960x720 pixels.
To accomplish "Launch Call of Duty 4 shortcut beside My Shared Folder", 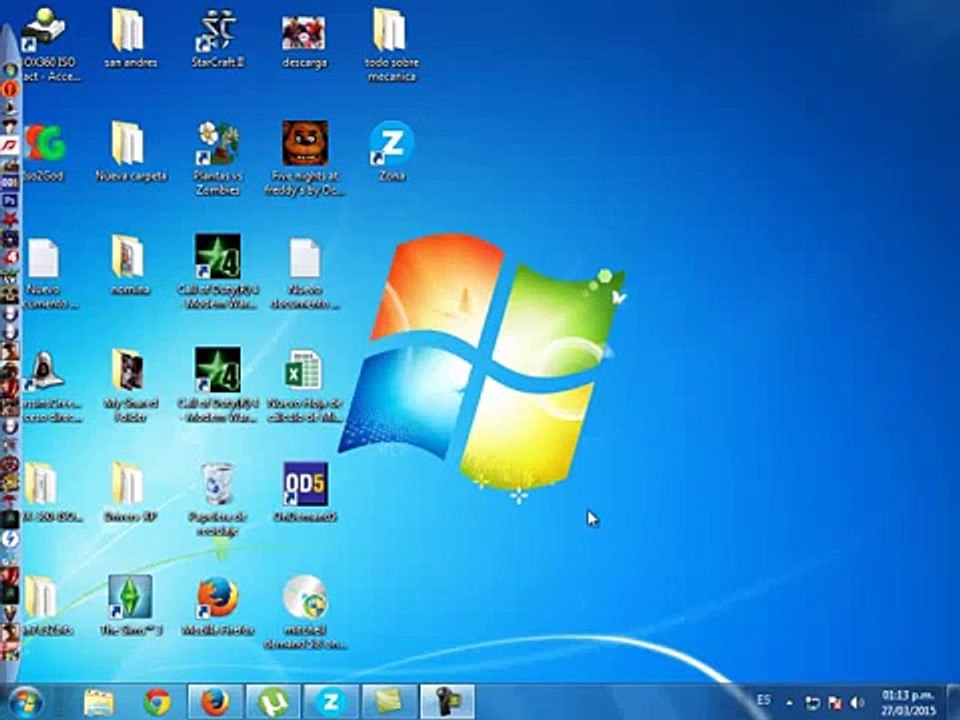I will [218, 384].
